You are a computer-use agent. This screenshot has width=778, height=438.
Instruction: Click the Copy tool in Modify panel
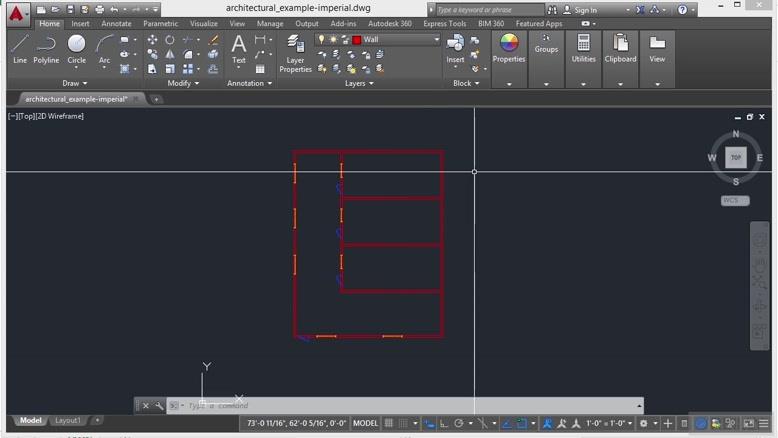[x=152, y=54]
